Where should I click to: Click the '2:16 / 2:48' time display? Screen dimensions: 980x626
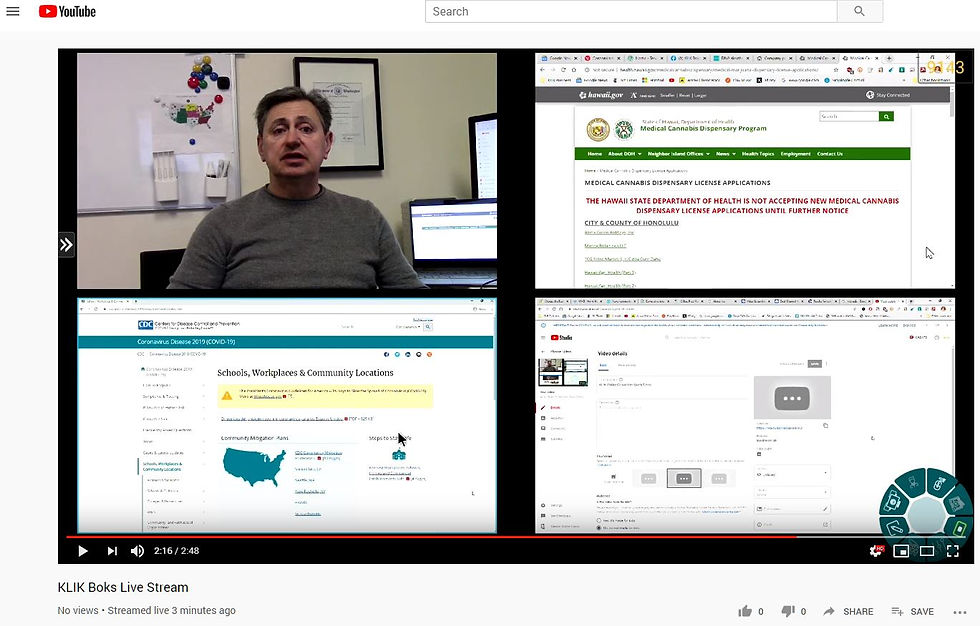(x=176, y=550)
